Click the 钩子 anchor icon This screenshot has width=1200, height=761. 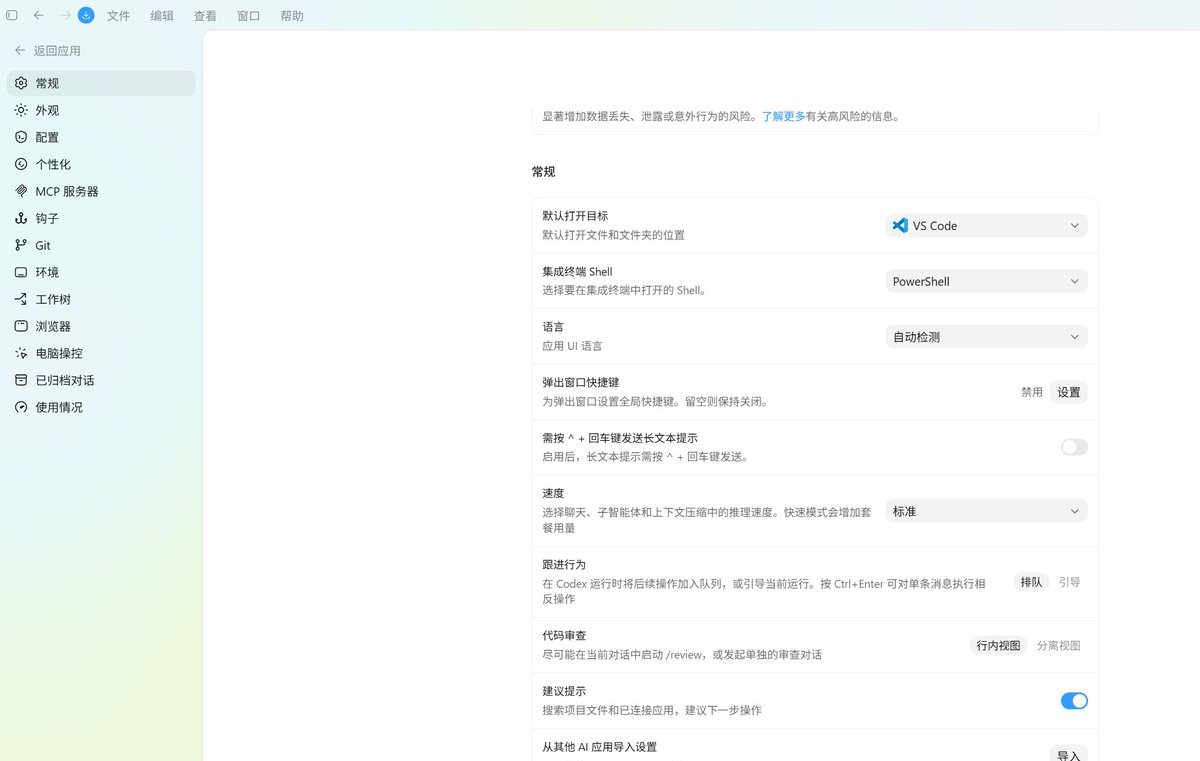(x=21, y=218)
